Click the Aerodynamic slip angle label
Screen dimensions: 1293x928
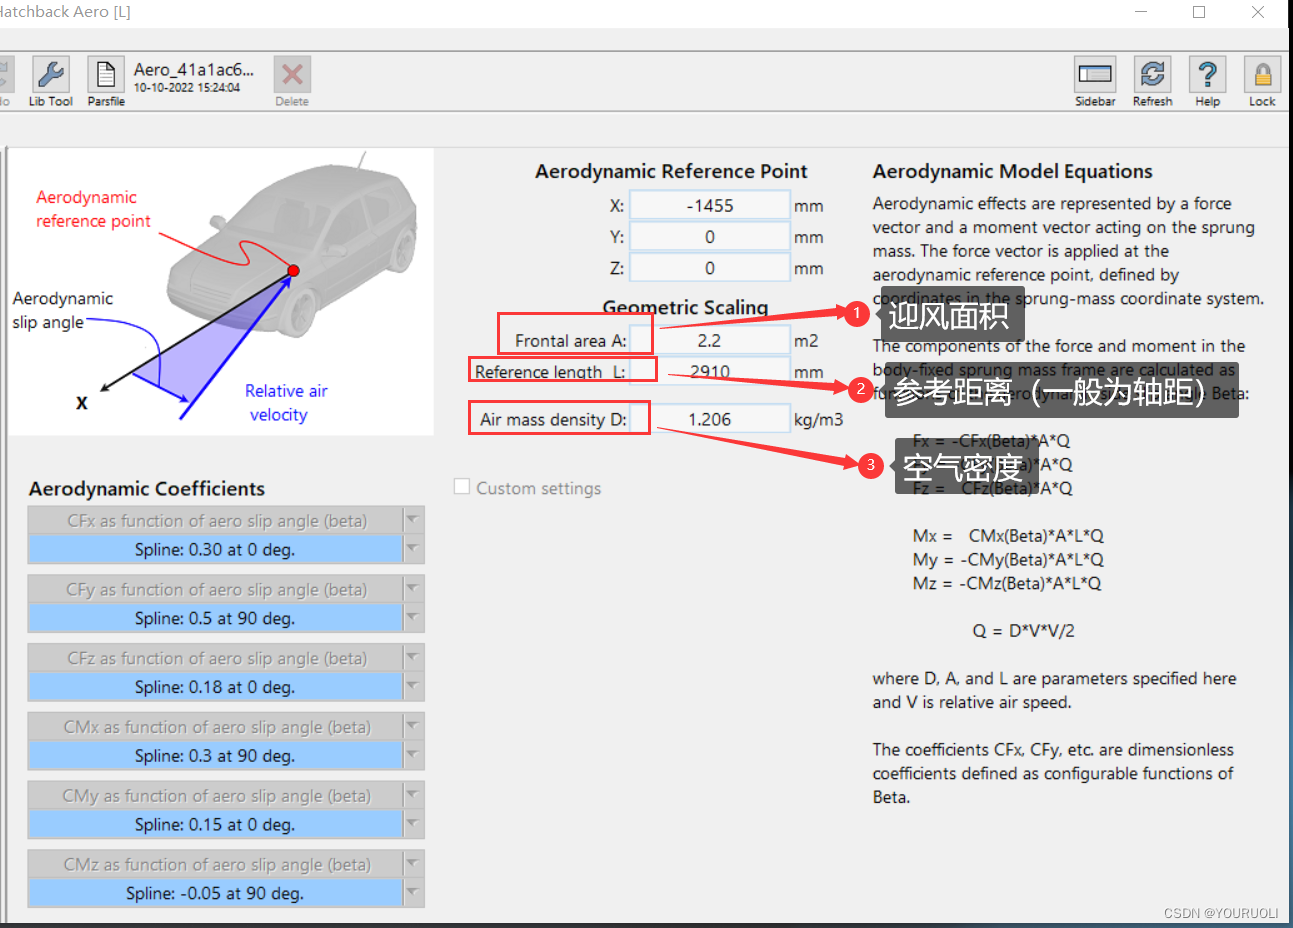(x=62, y=310)
